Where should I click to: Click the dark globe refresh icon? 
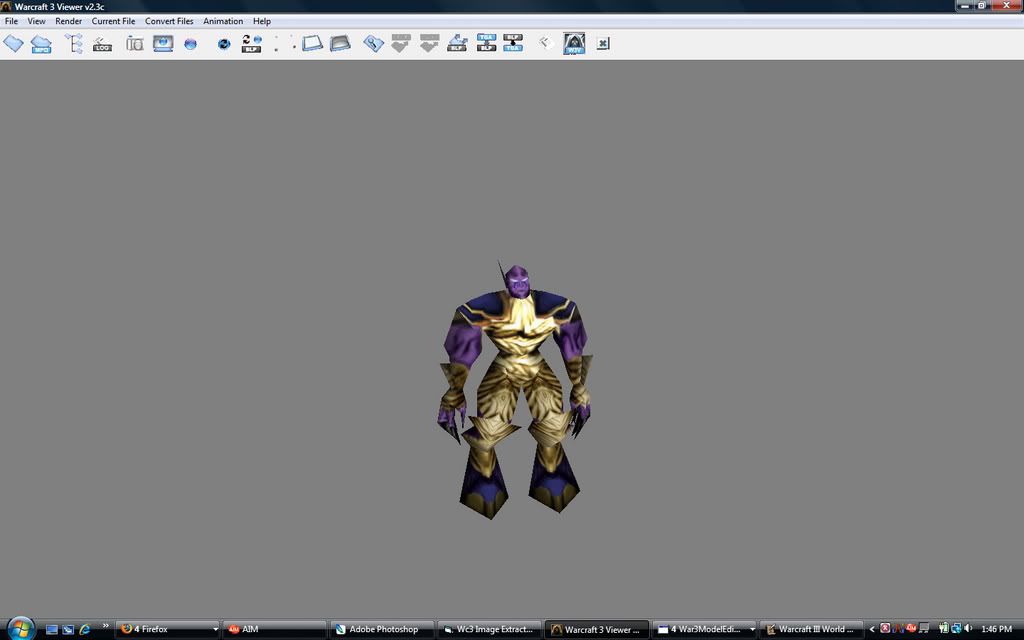[x=223, y=44]
